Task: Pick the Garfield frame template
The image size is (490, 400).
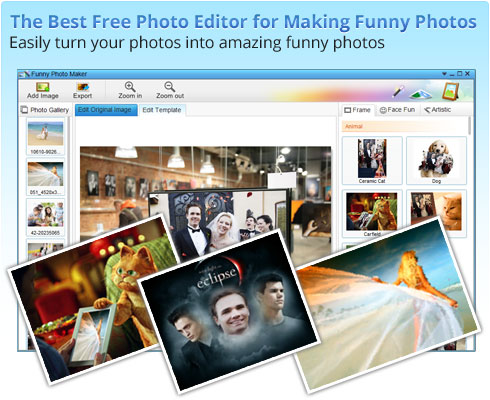Action: [372, 213]
